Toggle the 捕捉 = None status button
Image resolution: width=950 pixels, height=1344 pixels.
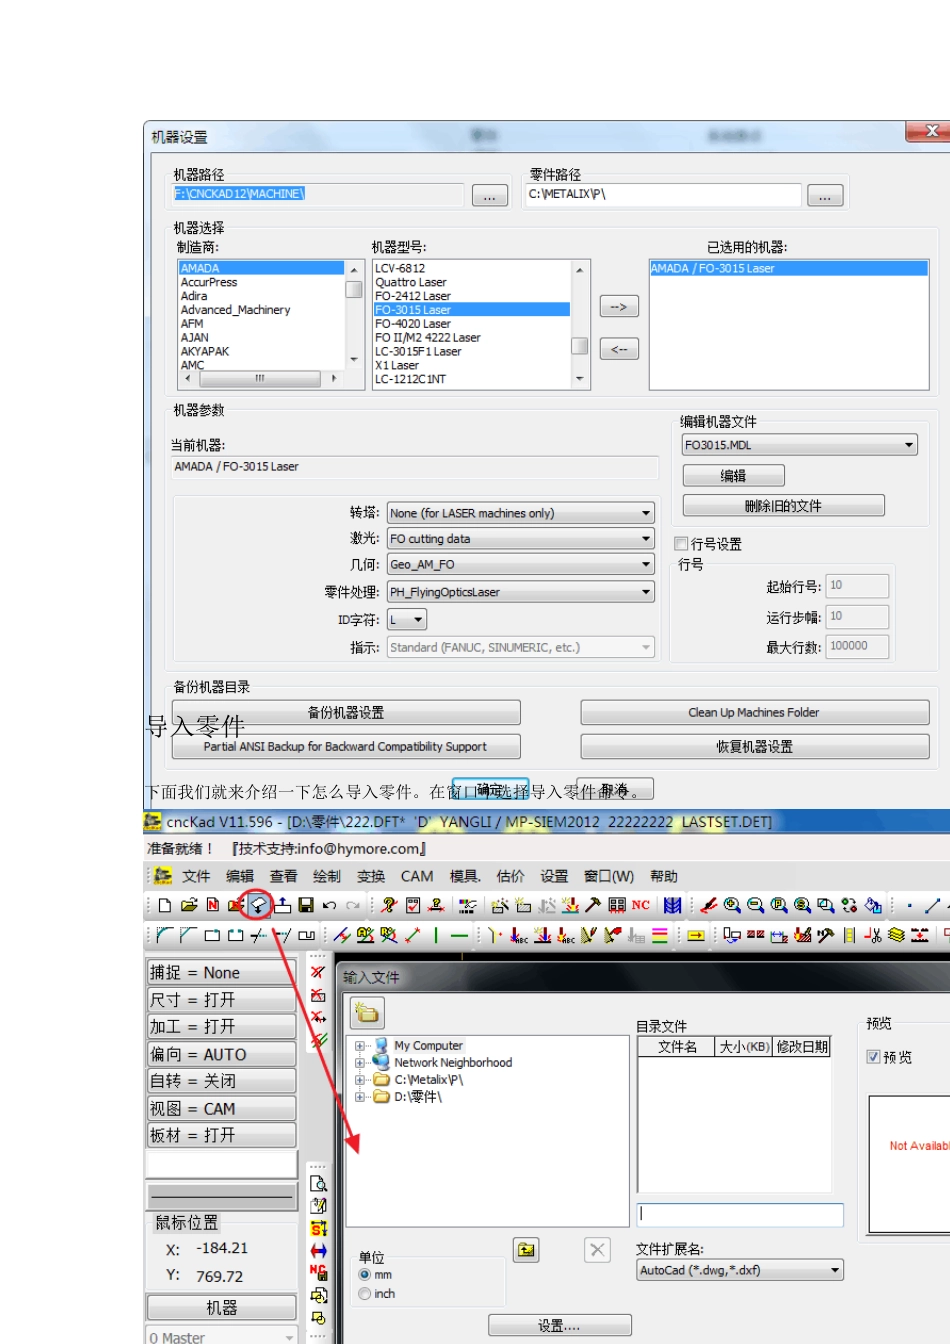click(222, 973)
